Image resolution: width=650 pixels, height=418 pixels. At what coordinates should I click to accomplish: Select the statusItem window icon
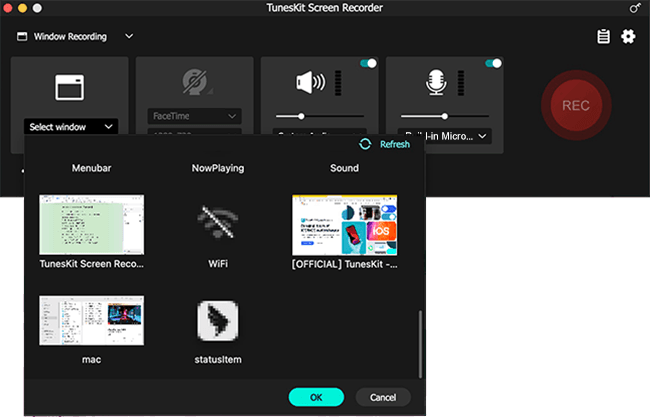point(218,321)
